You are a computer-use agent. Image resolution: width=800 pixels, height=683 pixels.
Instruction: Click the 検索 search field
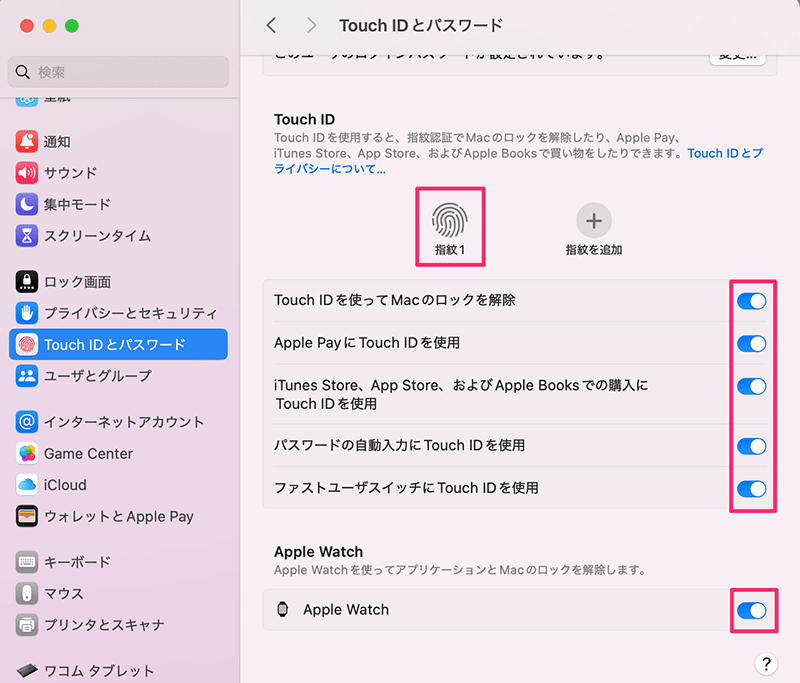[118, 72]
